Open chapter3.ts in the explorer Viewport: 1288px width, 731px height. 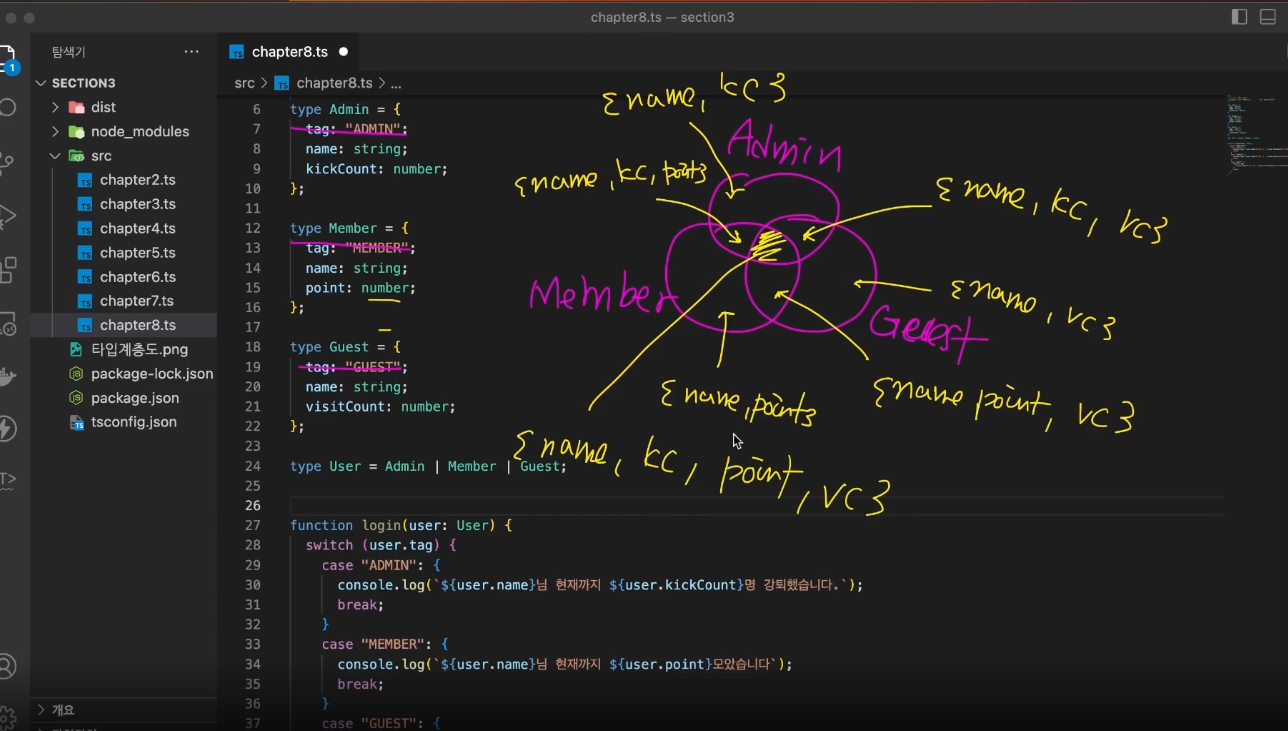137,204
